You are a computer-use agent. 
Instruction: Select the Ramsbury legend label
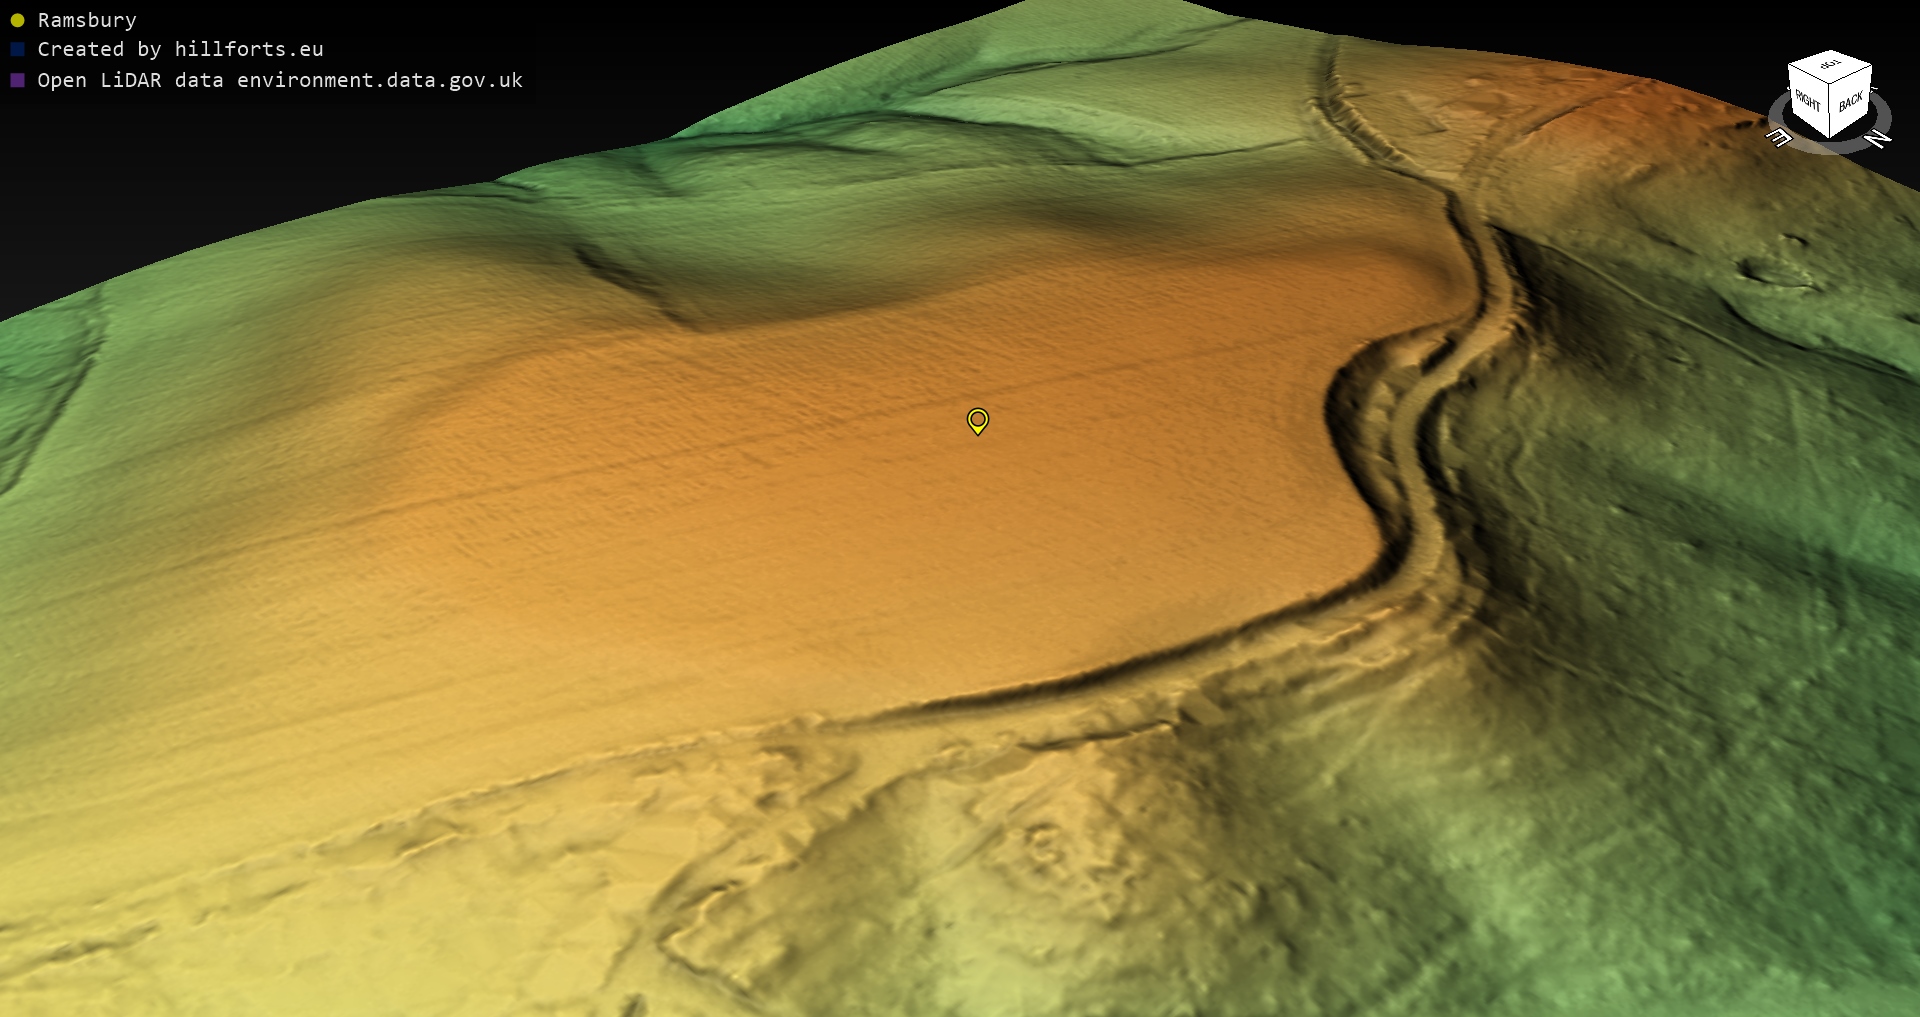pyautogui.click(x=87, y=20)
